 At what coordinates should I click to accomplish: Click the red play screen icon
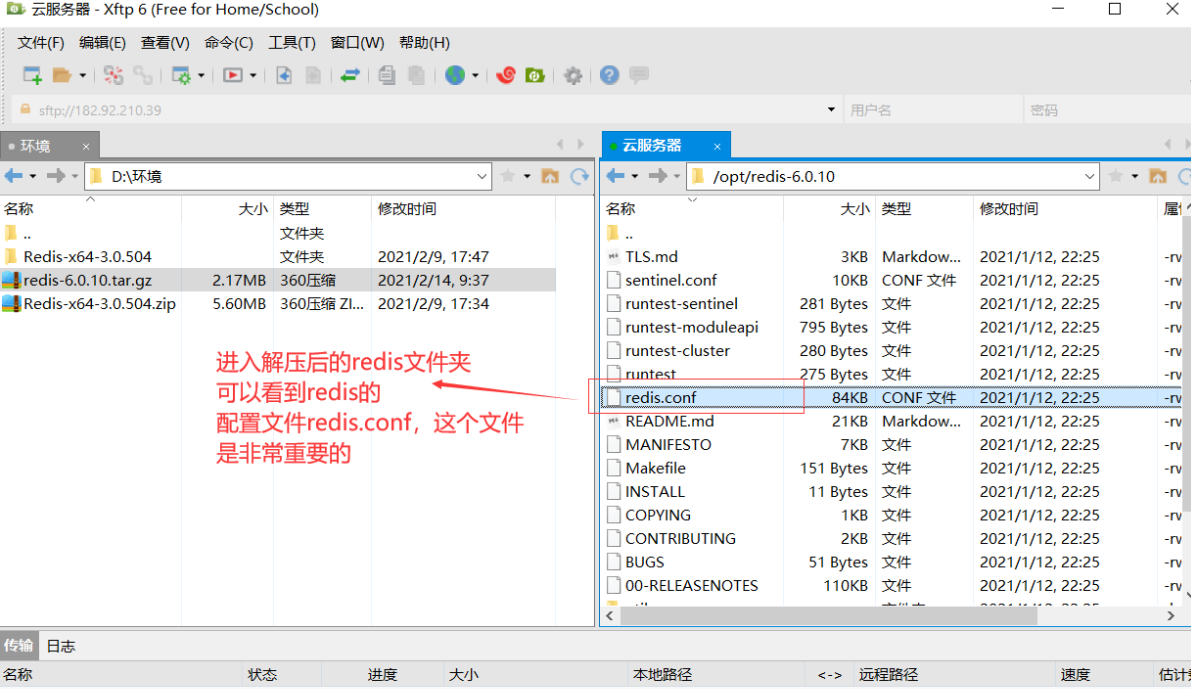coord(232,75)
